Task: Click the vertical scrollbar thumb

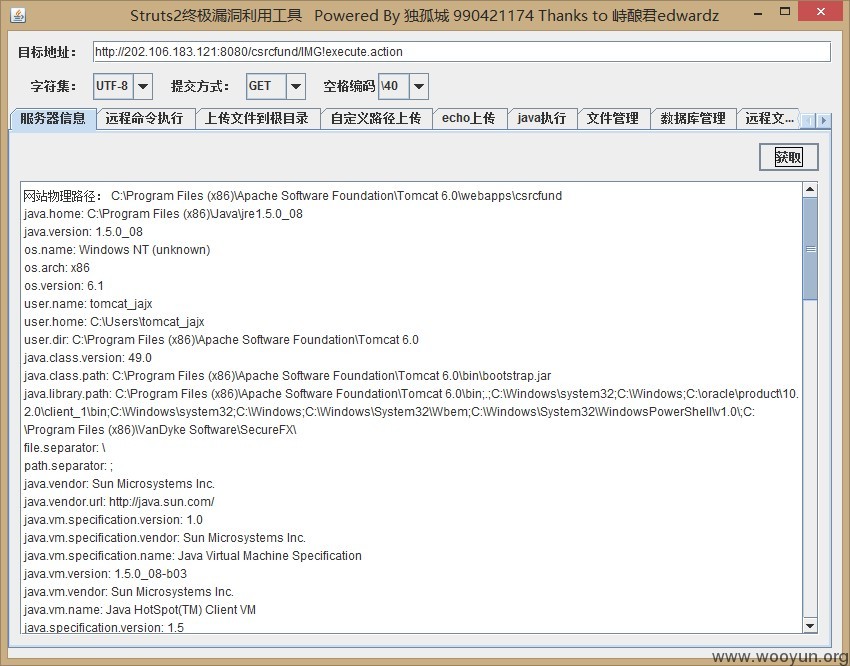Action: pos(810,249)
